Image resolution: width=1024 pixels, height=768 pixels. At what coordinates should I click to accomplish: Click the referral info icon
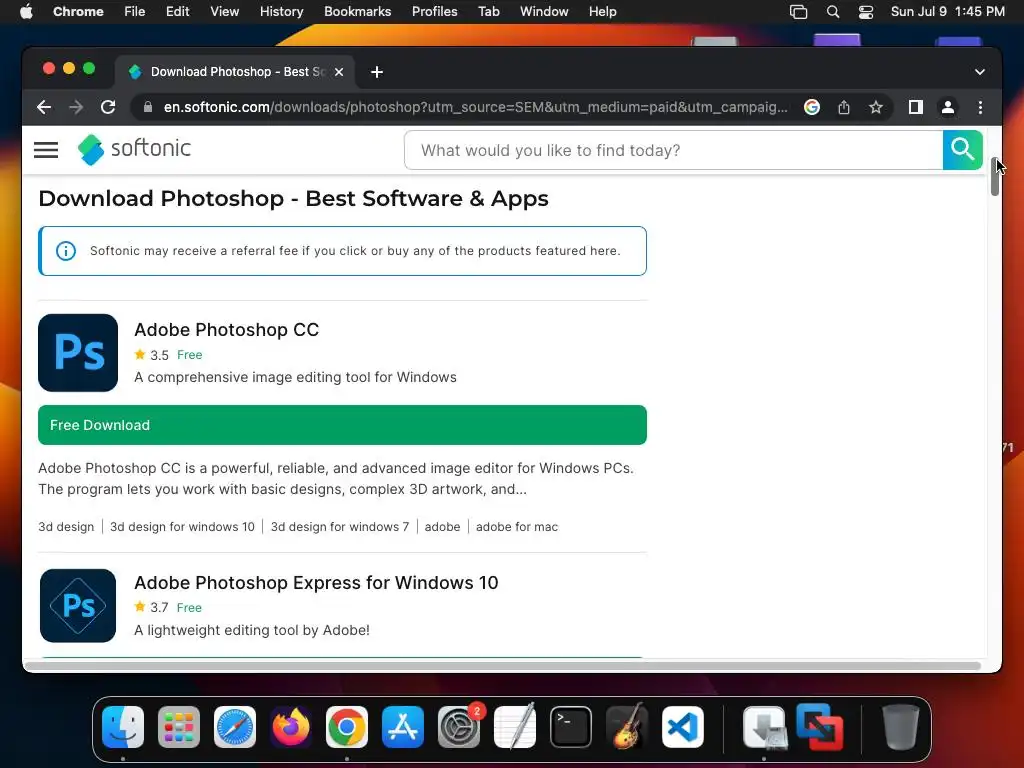[66, 251]
